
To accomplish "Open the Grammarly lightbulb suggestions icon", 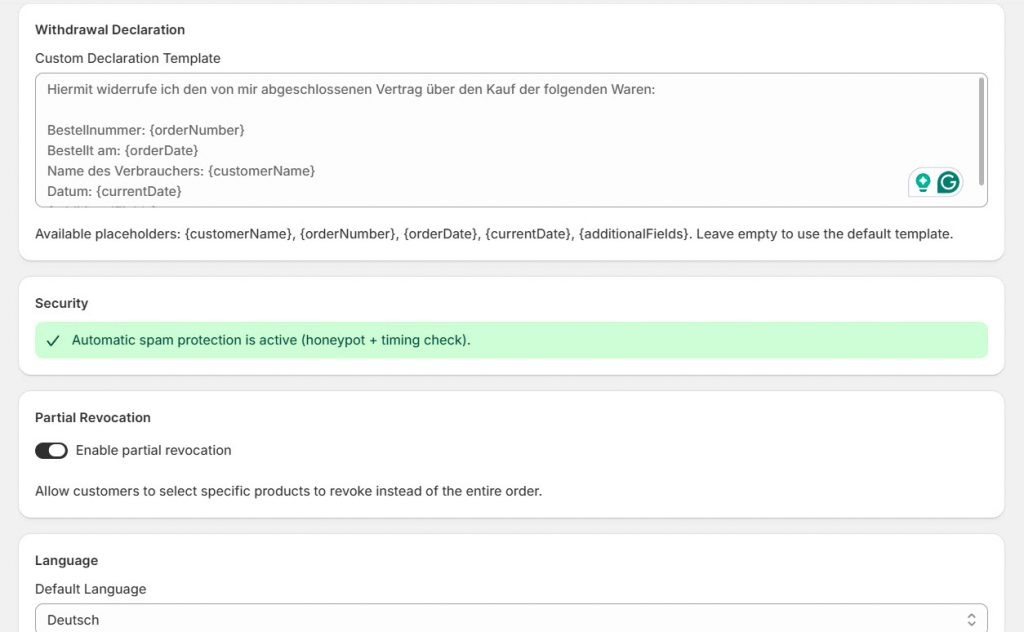I will point(923,182).
